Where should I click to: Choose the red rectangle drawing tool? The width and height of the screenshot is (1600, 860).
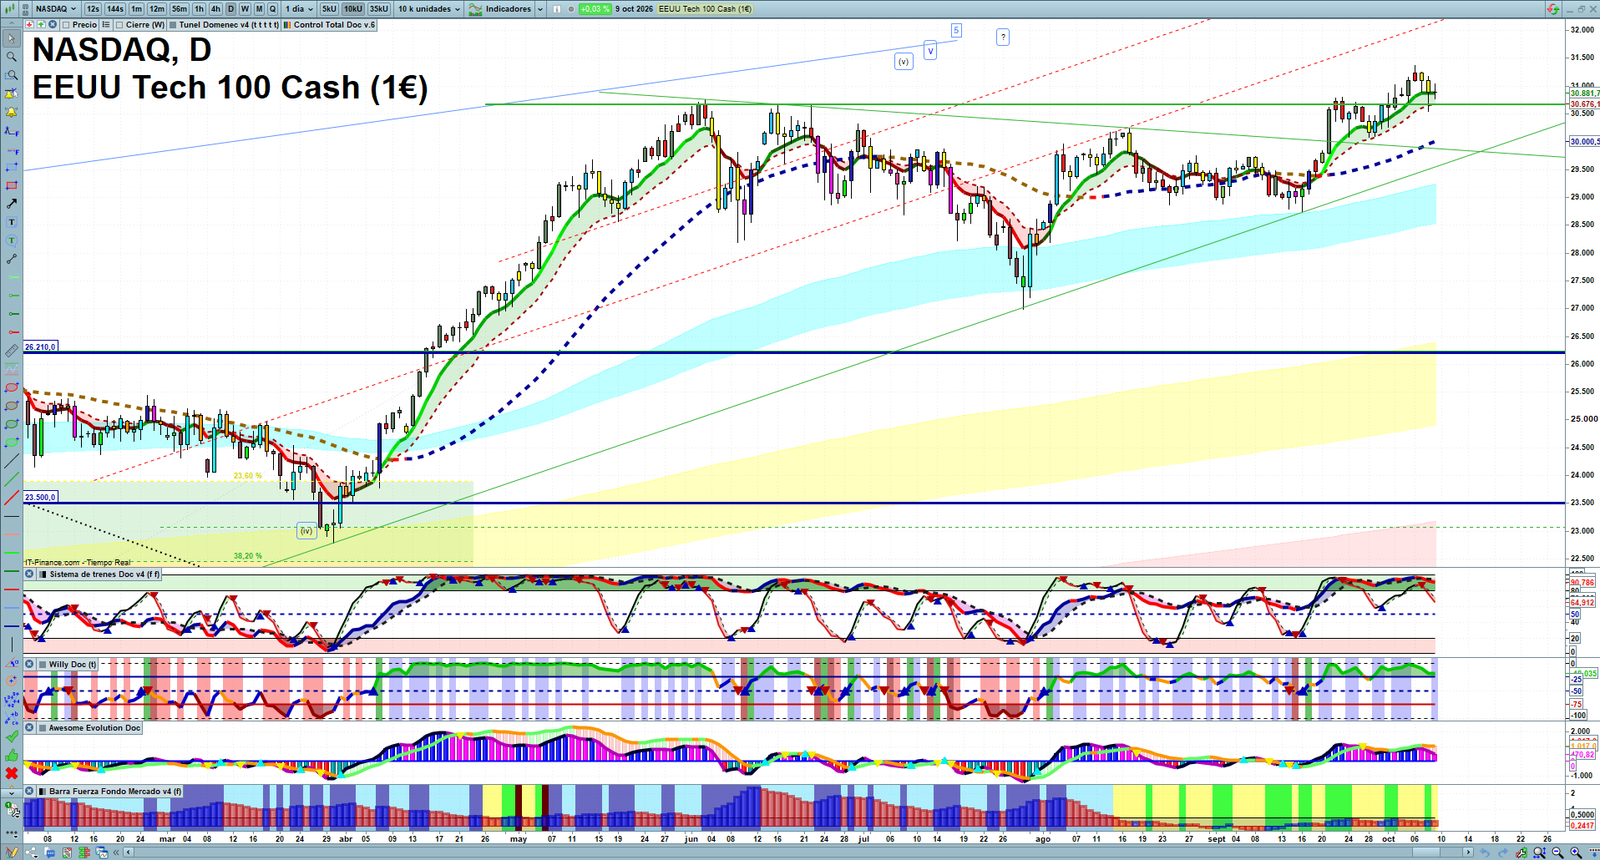(11, 186)
